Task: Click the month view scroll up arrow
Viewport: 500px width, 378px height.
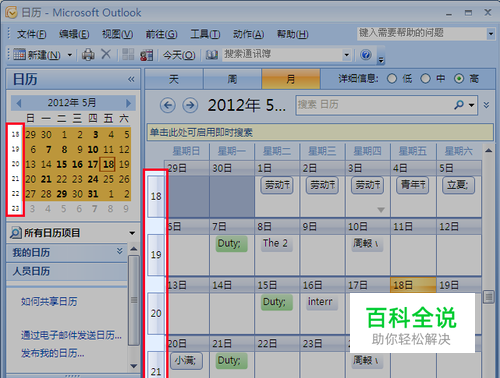Action: point(488,151)
